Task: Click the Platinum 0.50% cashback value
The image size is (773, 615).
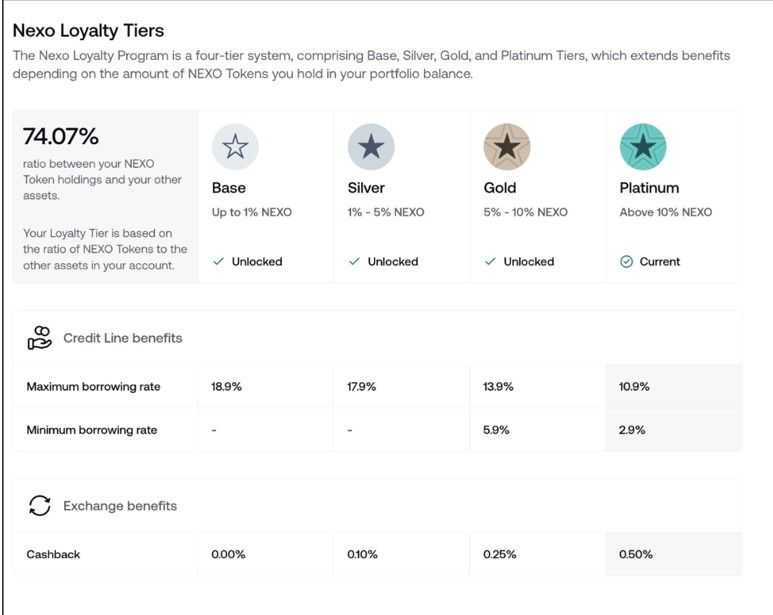Action: pyautogui.click(x=635, y=554)
